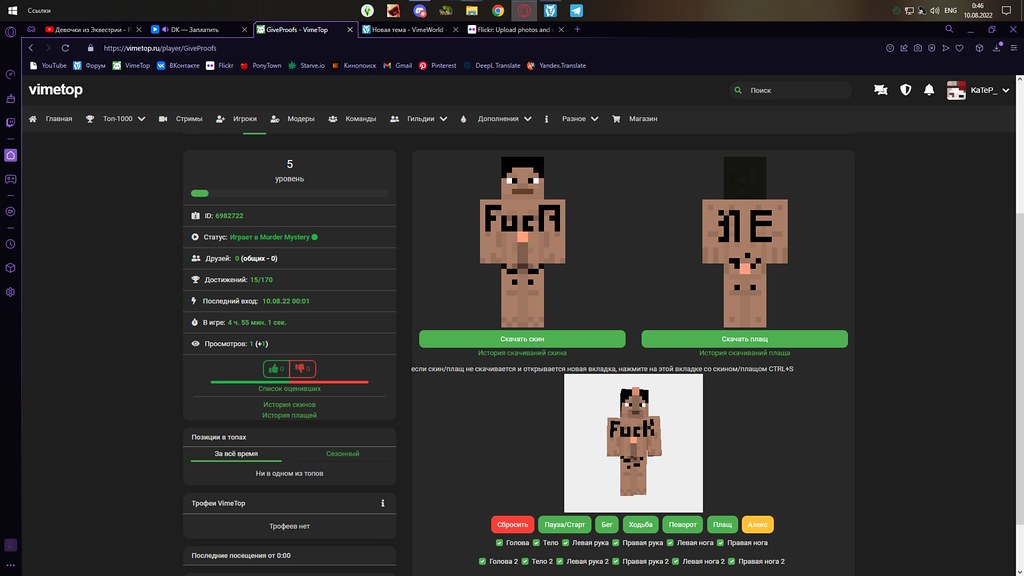
Task: Click the thumbs down dislike button
Action: [x=302, y=368]
